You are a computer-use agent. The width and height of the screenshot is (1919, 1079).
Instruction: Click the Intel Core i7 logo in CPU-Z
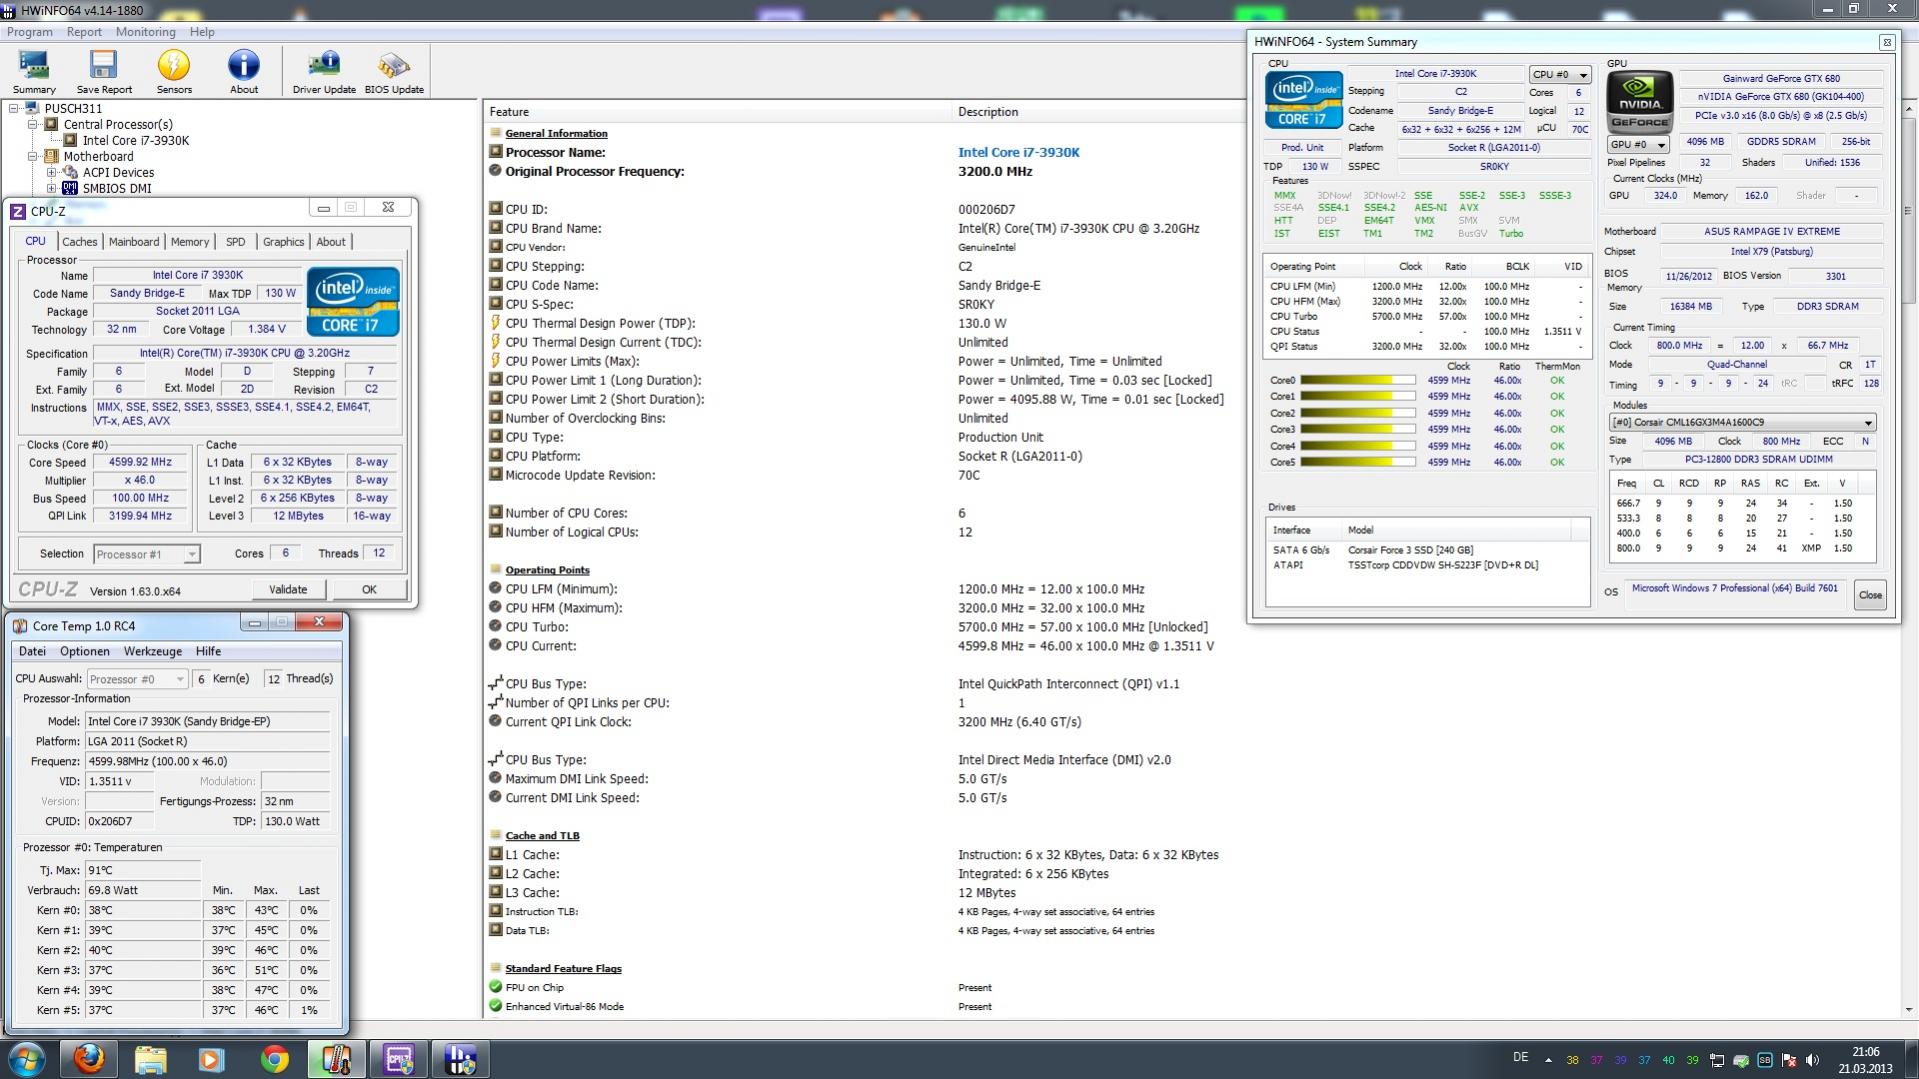point(353,301)
